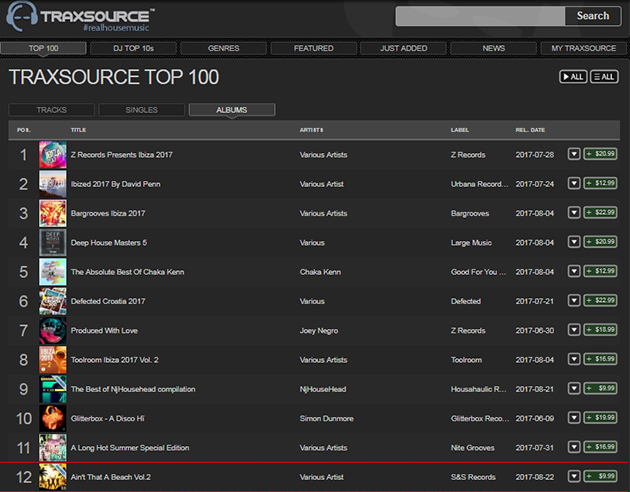Open the FEATURED nav tab
Image resolution: width=630 pixels, height=492 pixels.
(x=313, y=48)
